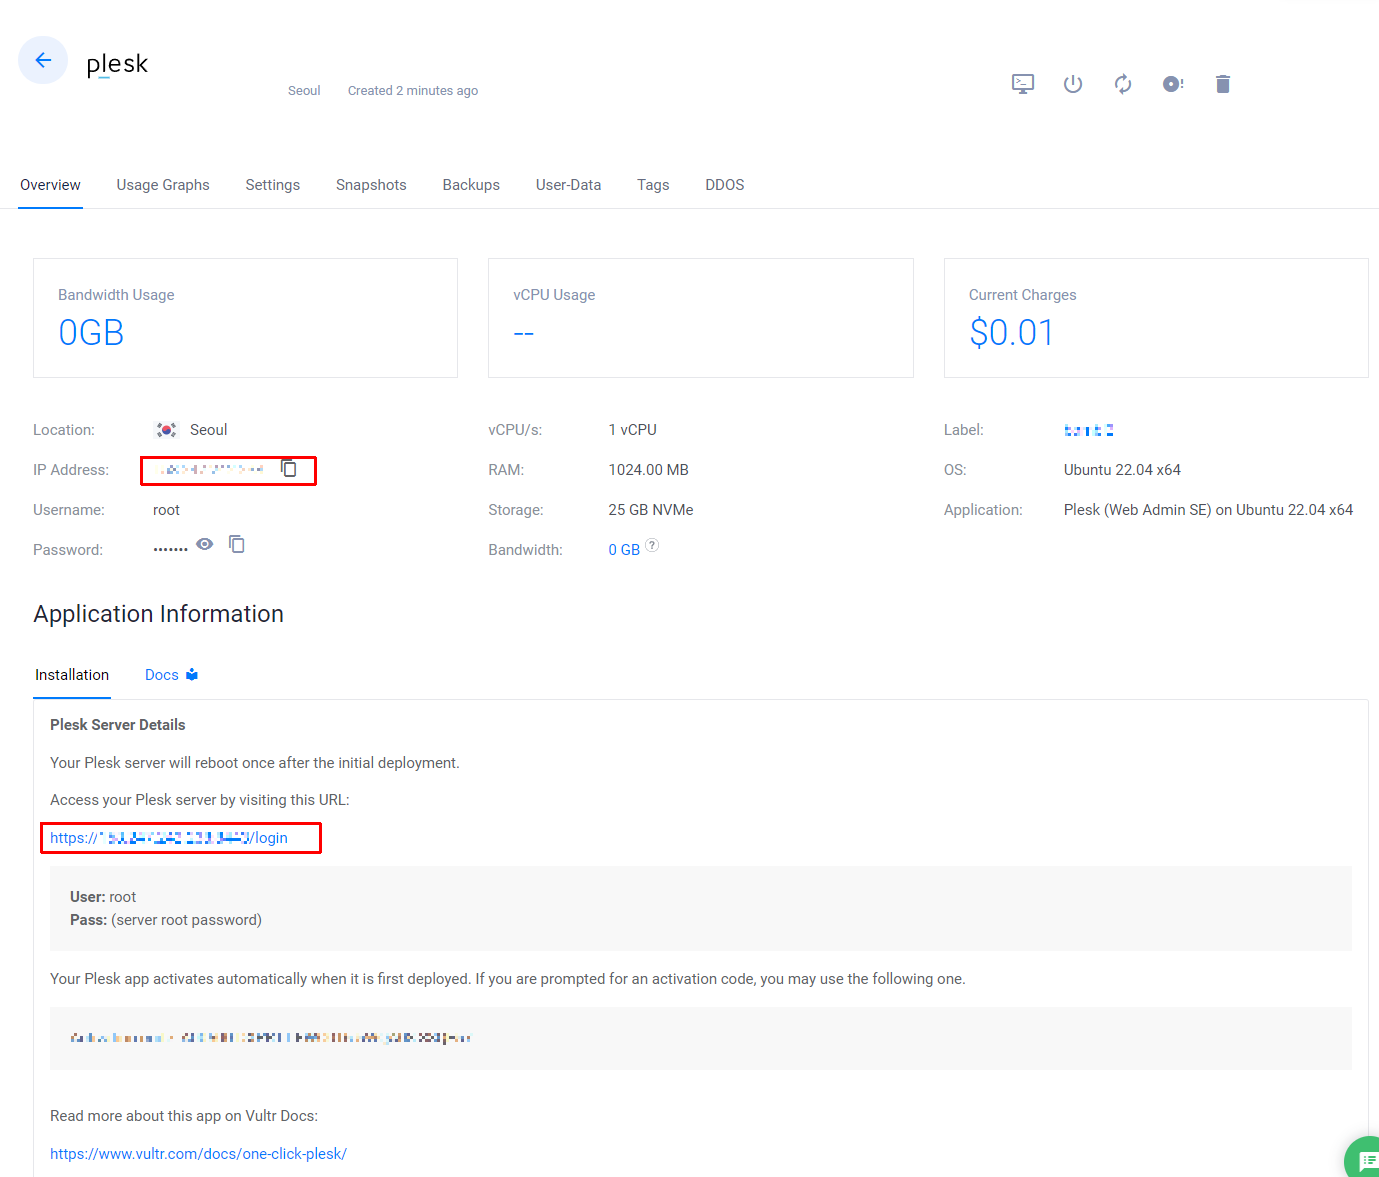Open the Usage Graphs tab
The width and height of the screenshot is (1379, 1177).
click(163, 185)
